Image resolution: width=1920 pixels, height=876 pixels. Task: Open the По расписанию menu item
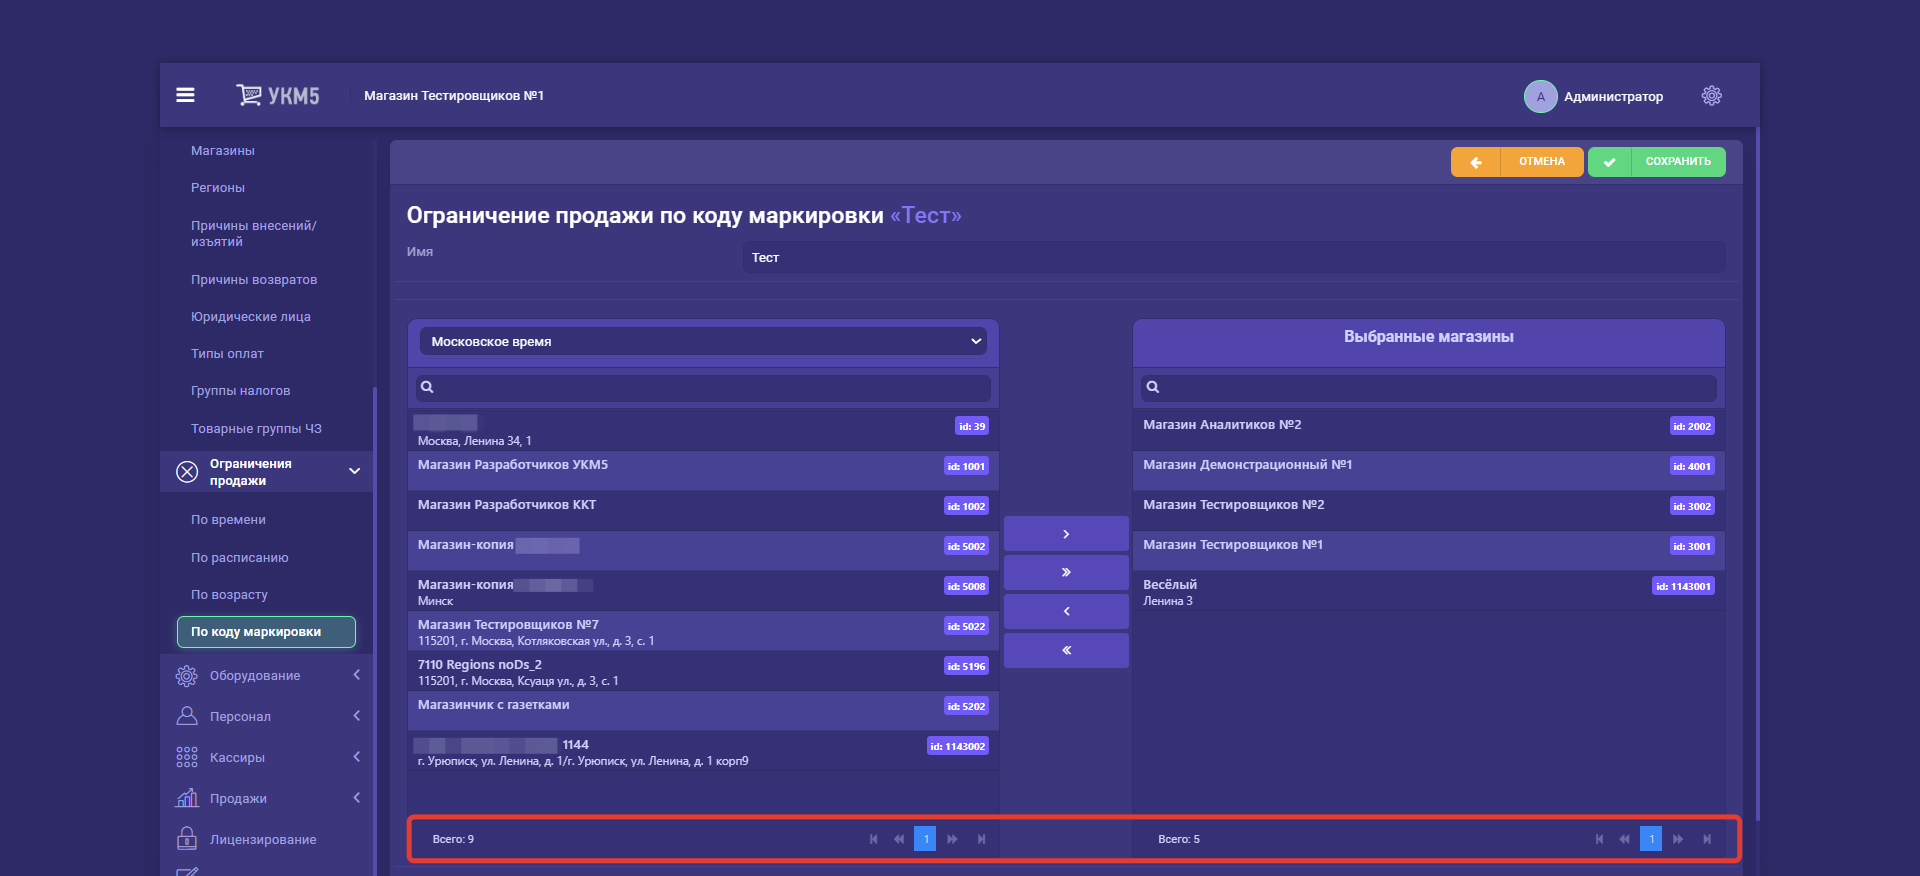pyautogui.click(x=240, y=558)
